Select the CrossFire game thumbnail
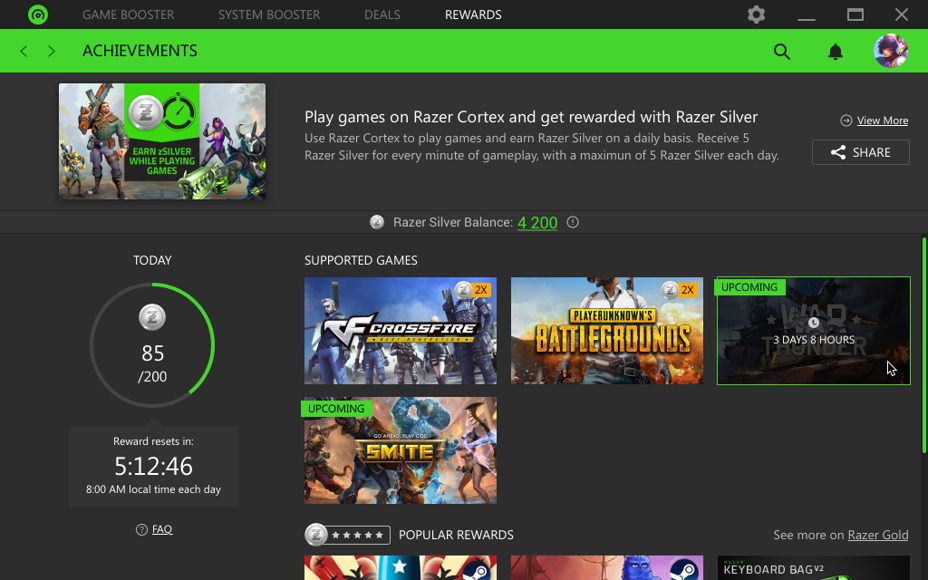Screen dimensions: 928x580 tap(400, 331)
